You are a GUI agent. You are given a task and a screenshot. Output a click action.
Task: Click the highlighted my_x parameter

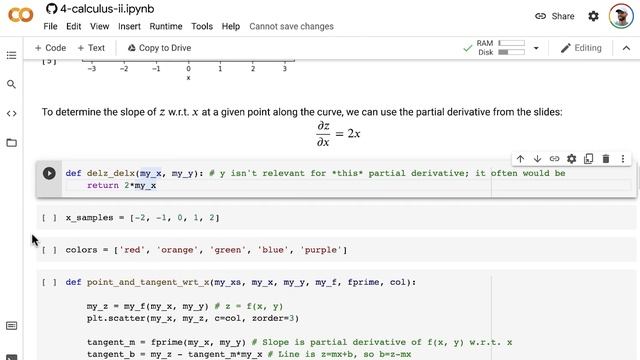[151, 173]
